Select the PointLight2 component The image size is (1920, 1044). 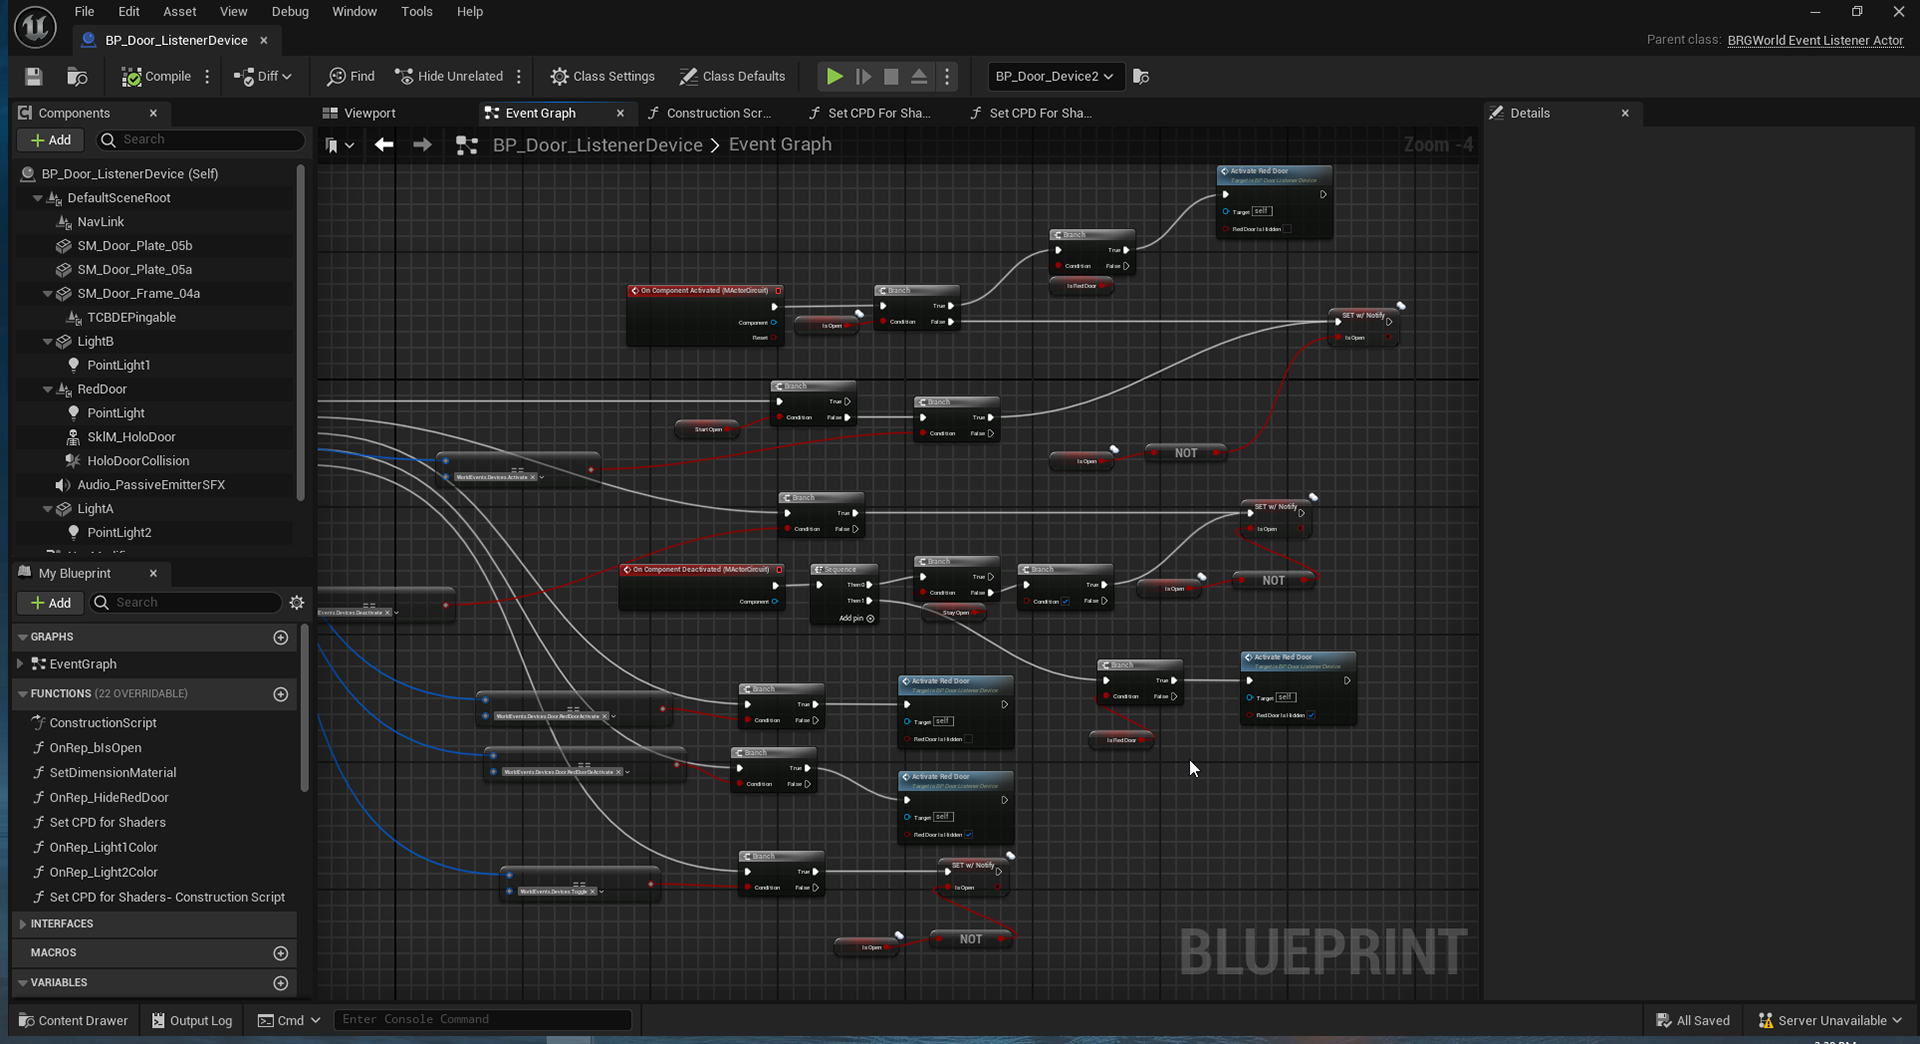[119, 533]
